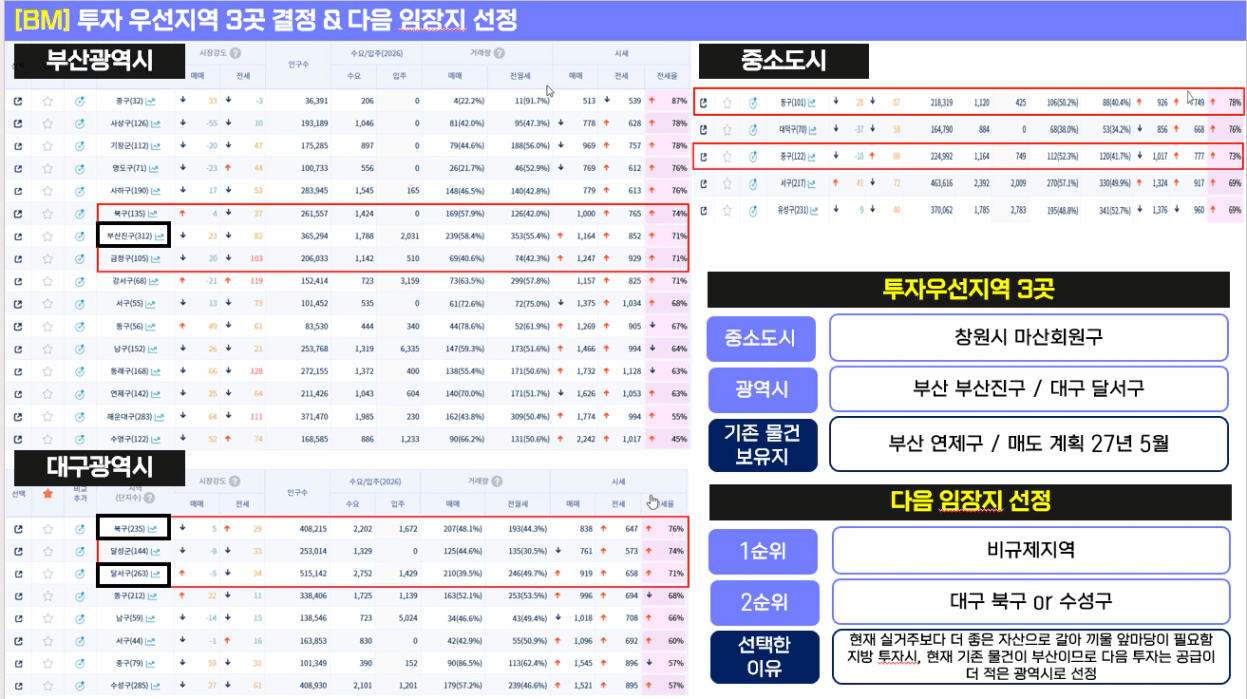Click the 기존 물건 보유지 label

tap(762, 443)
